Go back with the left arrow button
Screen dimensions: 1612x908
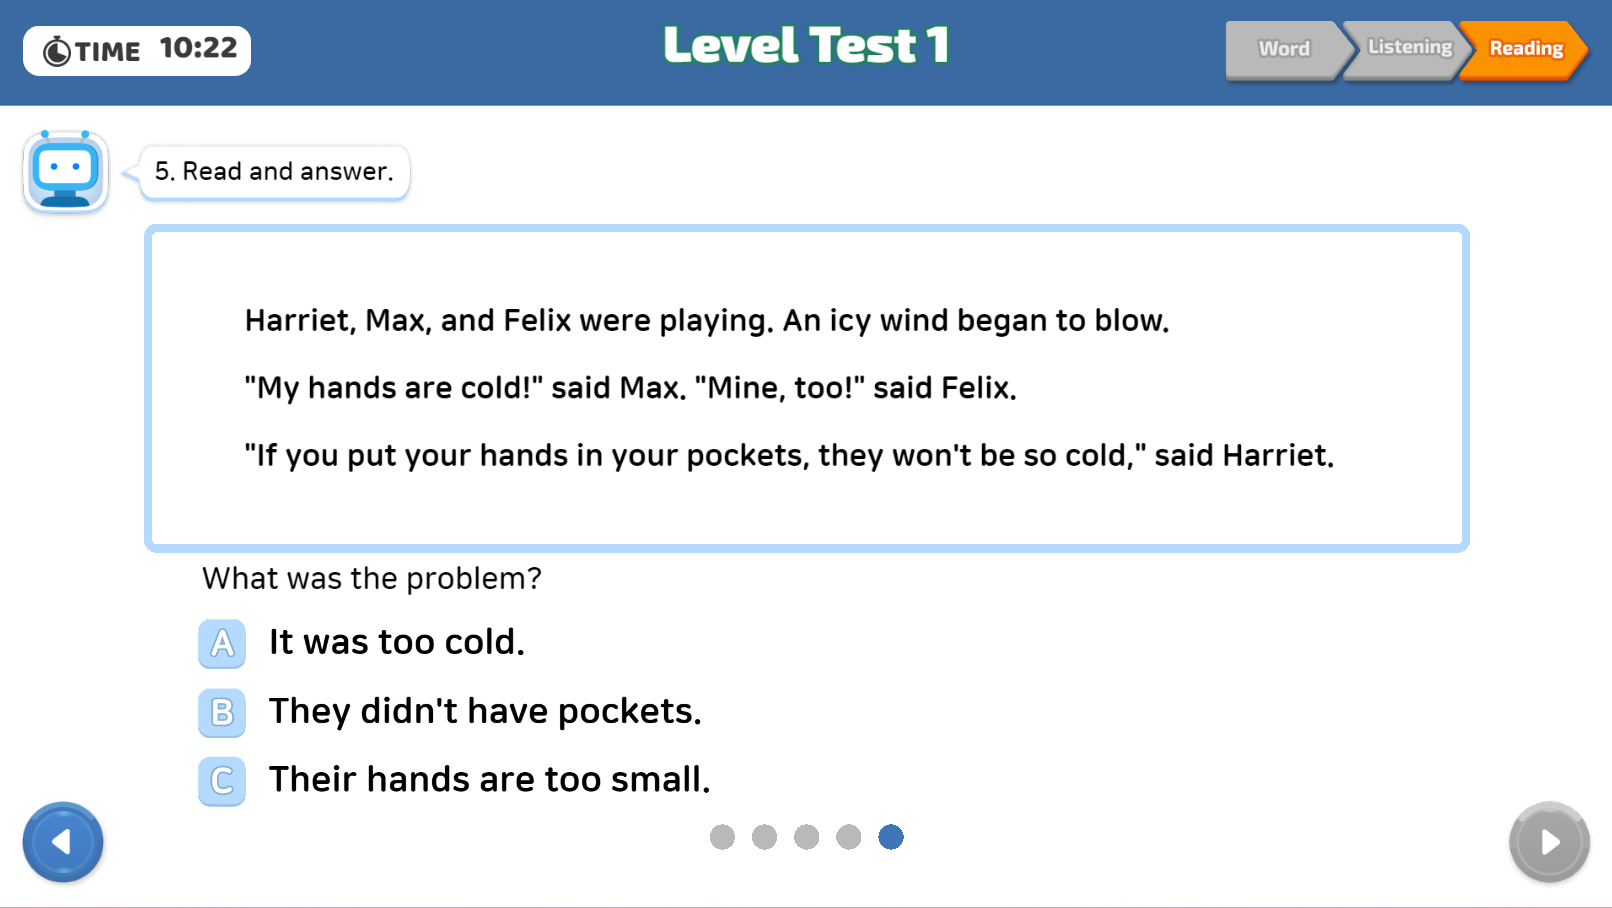63,842
